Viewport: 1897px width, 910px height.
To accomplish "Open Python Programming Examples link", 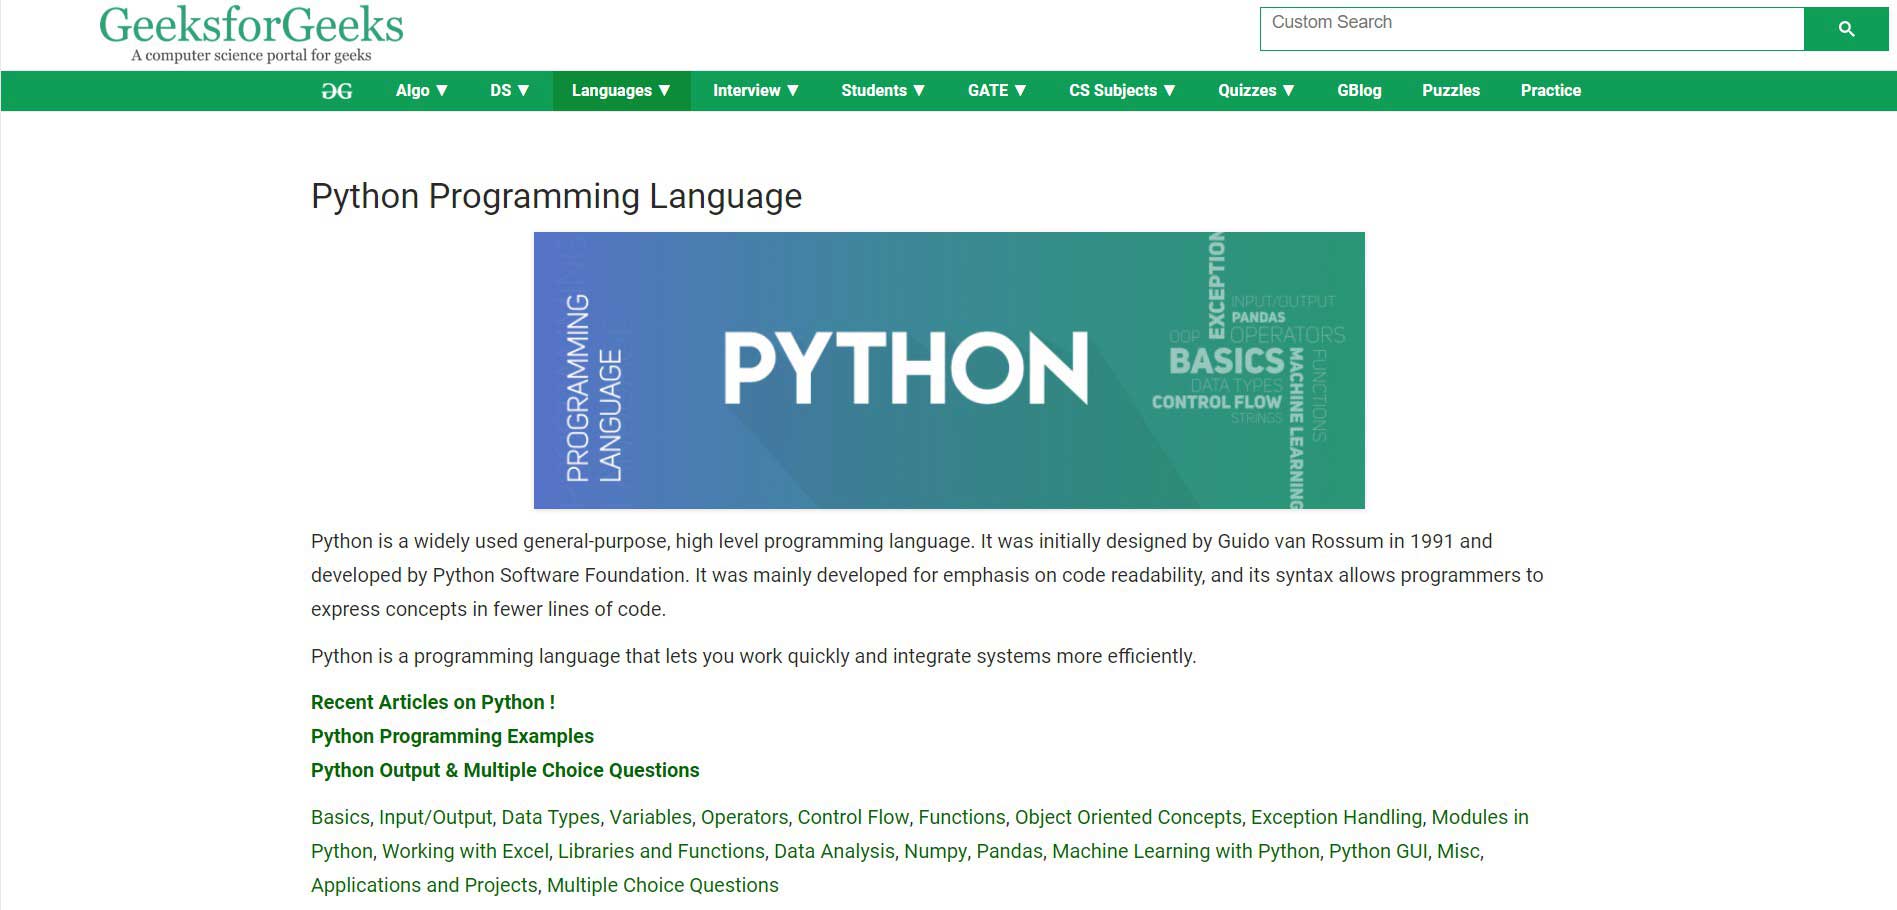I will pos(452,736).
